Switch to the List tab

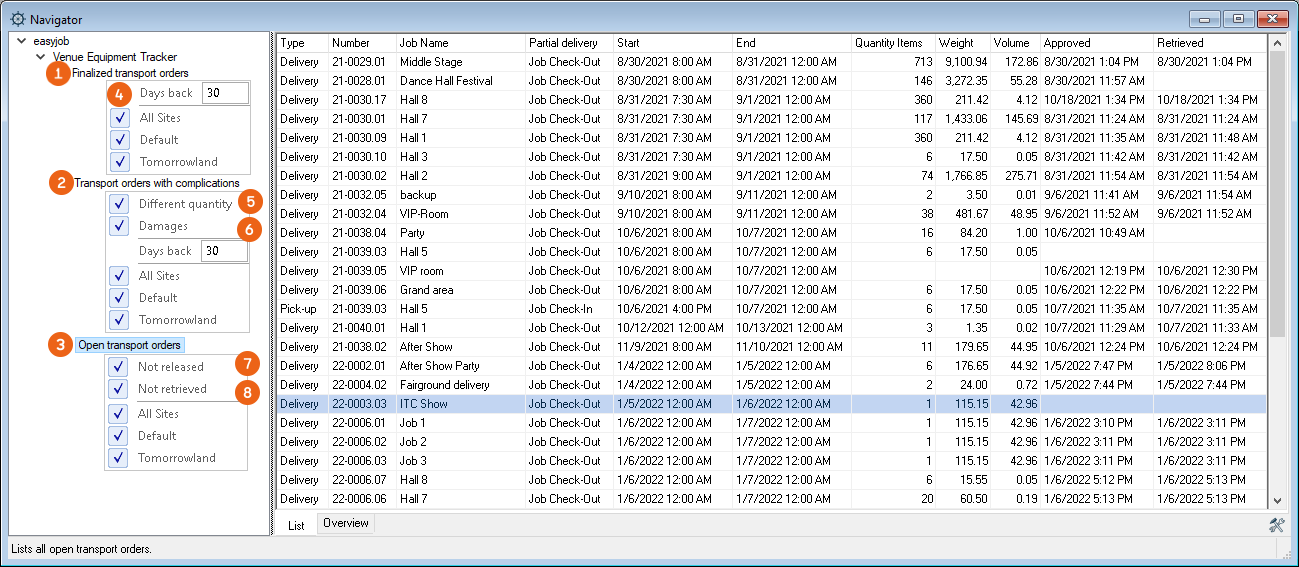(296, 525)
